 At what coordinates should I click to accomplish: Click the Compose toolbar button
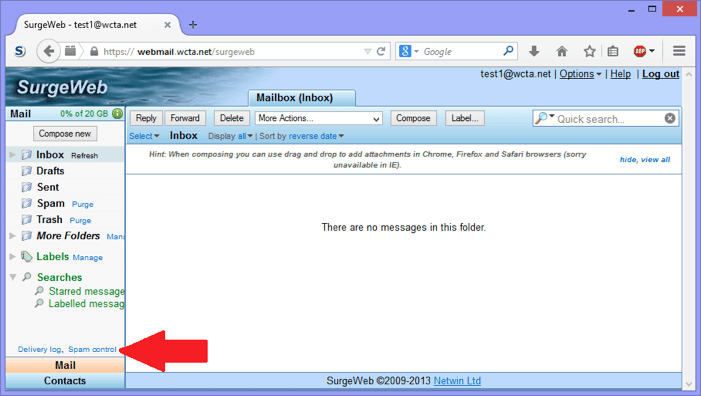(x=413, y=118)
